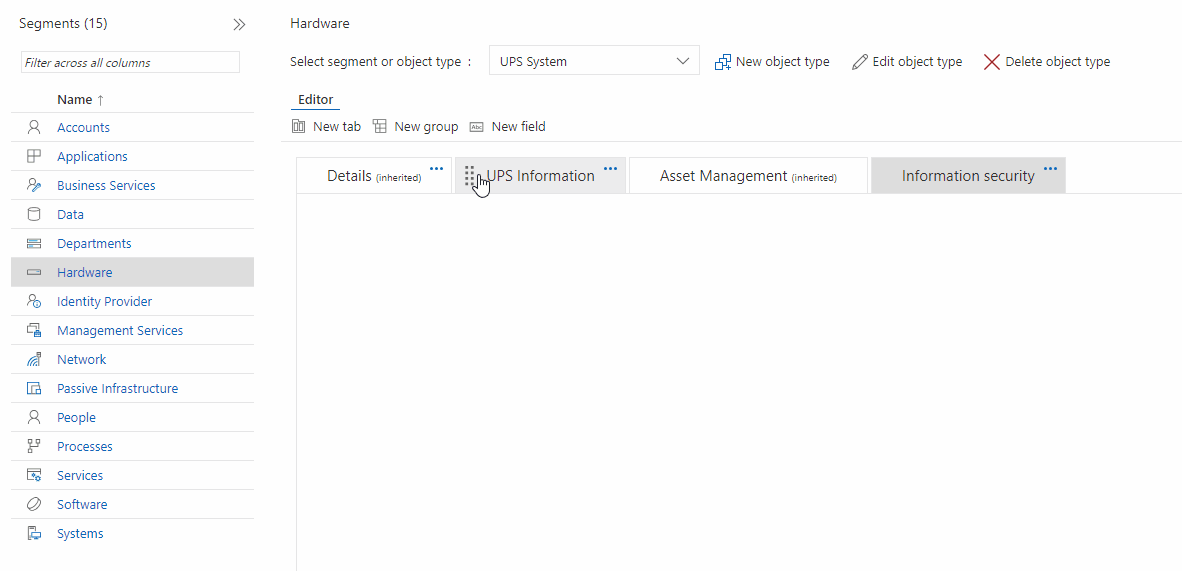This screenshot has height=571, width=1182.
Task: Click the Accounts segment person icon
Action: click(33, 127)
